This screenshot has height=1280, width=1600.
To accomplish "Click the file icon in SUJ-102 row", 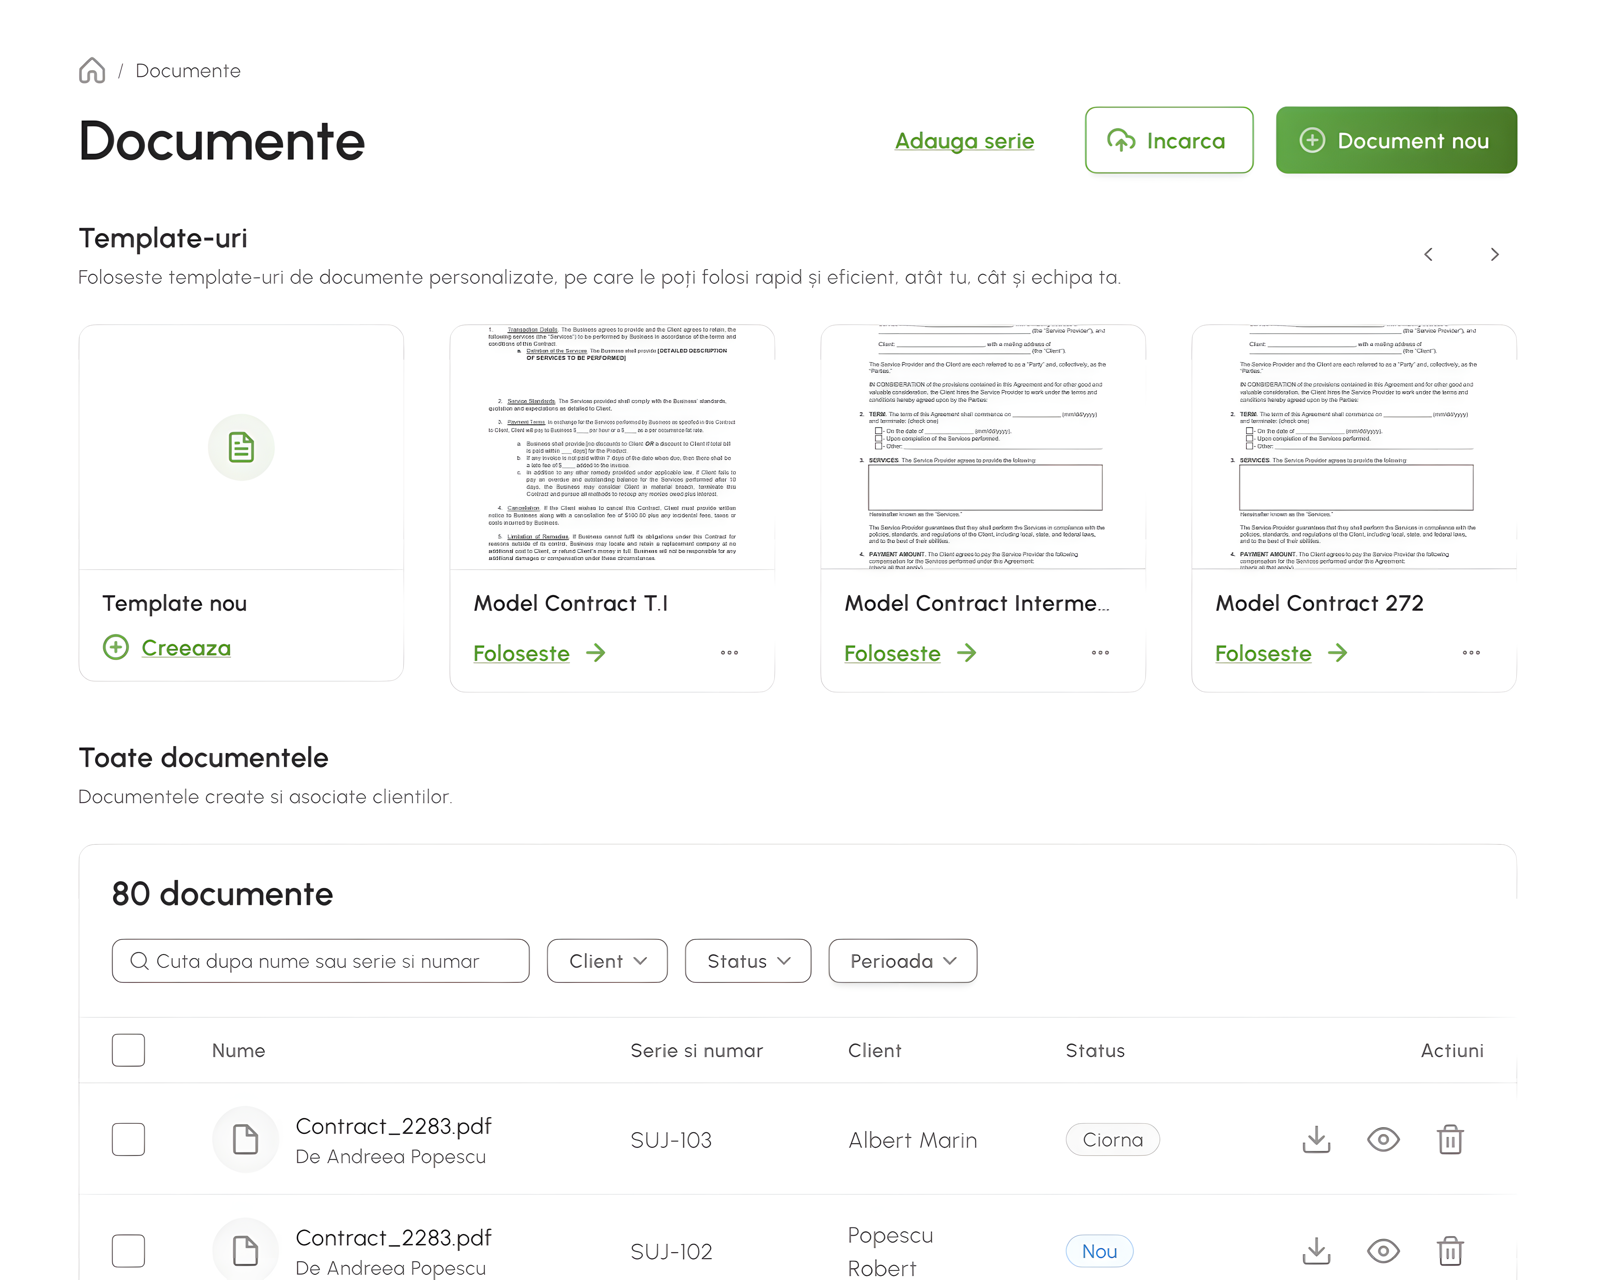I will tap(245, 1250).
